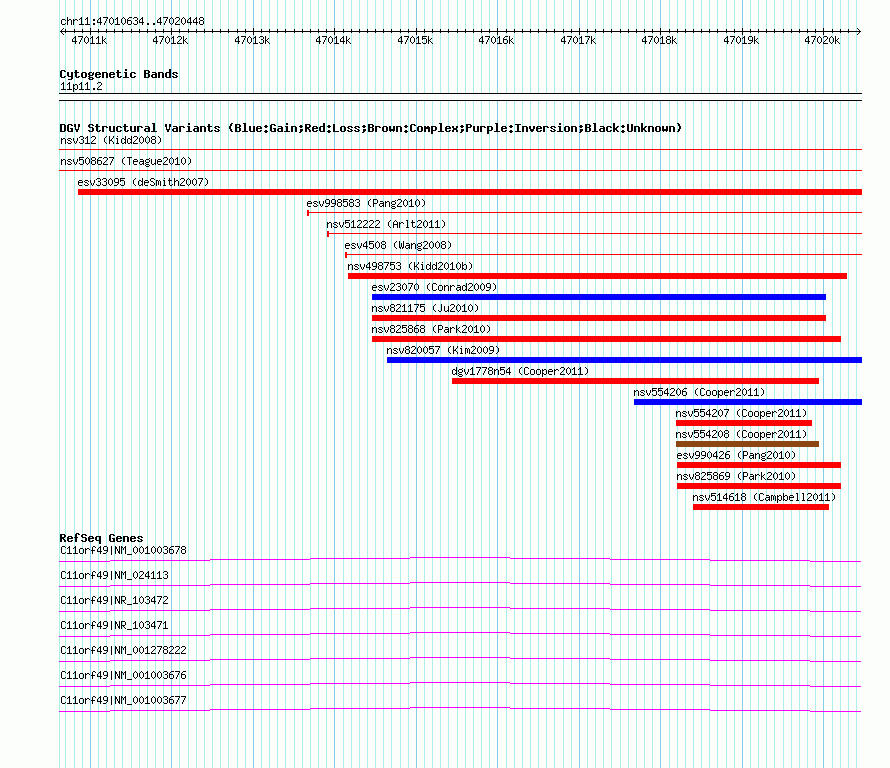
Task: Click the red nsv825869 loss bar
Action: click(x=759, y=486)
